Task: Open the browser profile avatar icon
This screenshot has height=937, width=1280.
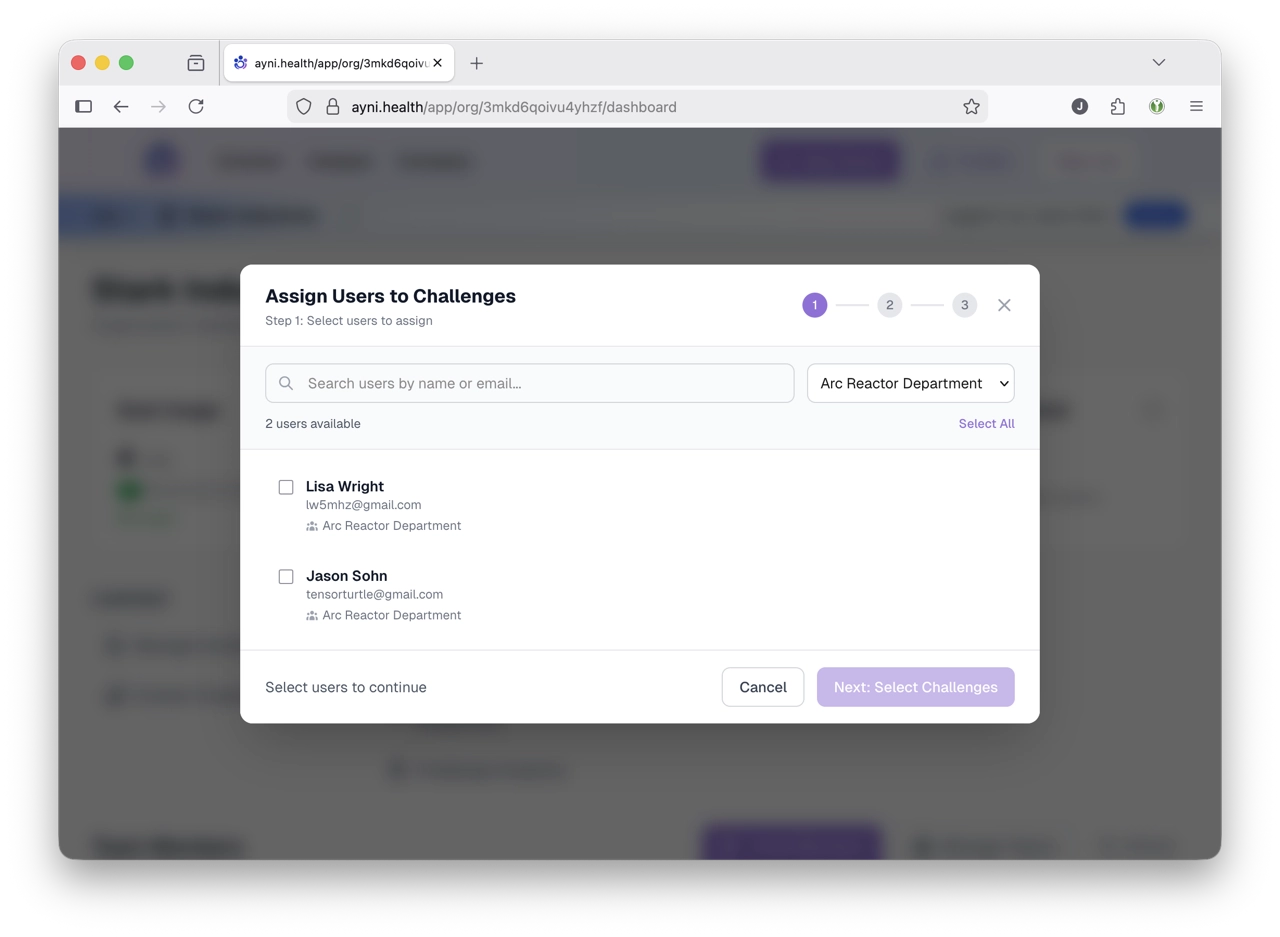Action: (x=1079, y=106)
